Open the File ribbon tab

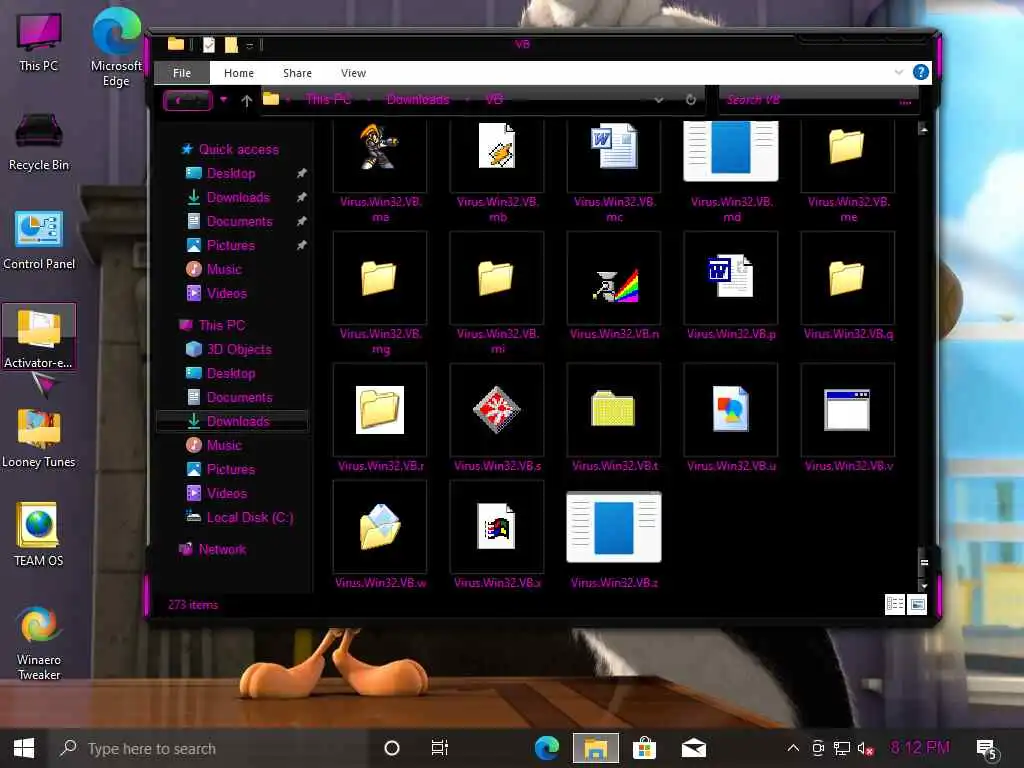coord(182,73)
